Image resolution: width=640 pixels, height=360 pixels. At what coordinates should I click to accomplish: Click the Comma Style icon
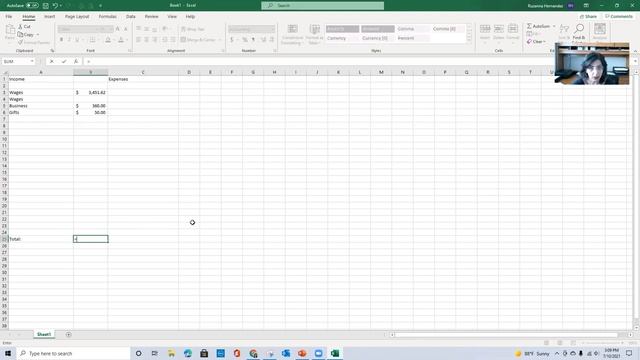coord(253,40)
